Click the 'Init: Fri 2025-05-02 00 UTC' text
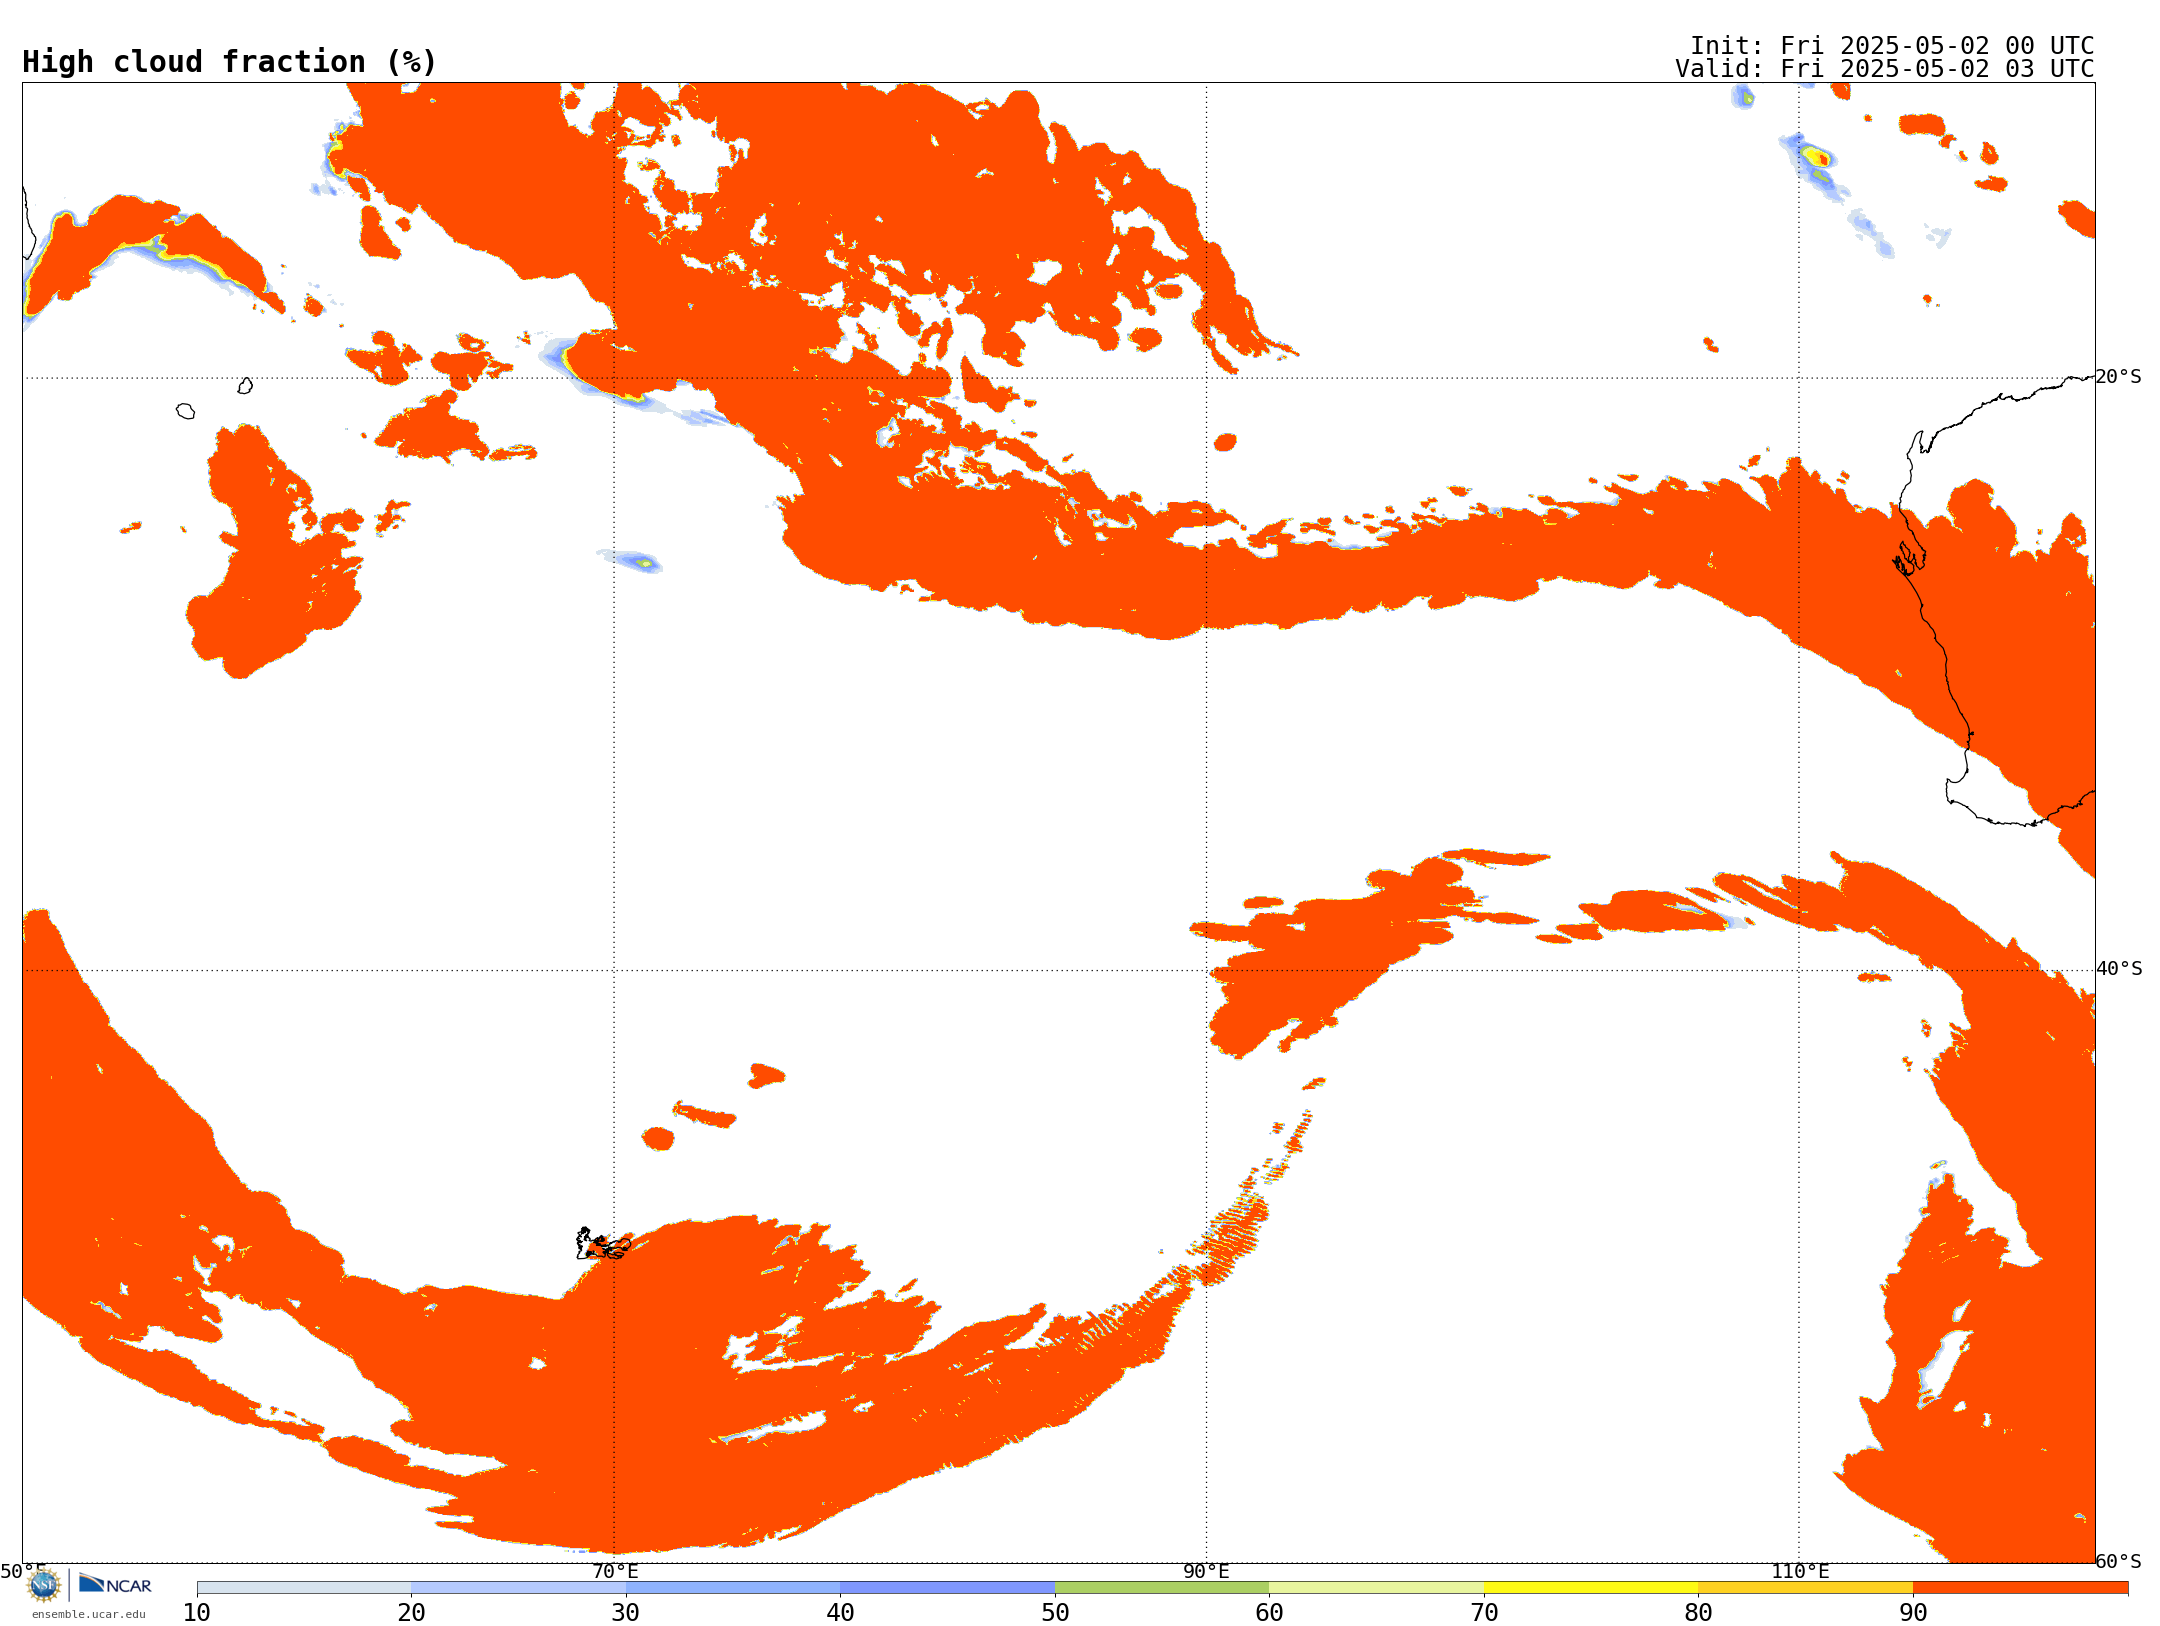Image resolution: width=2160 pixels, height=1626 pixels. click(1892, 46)
